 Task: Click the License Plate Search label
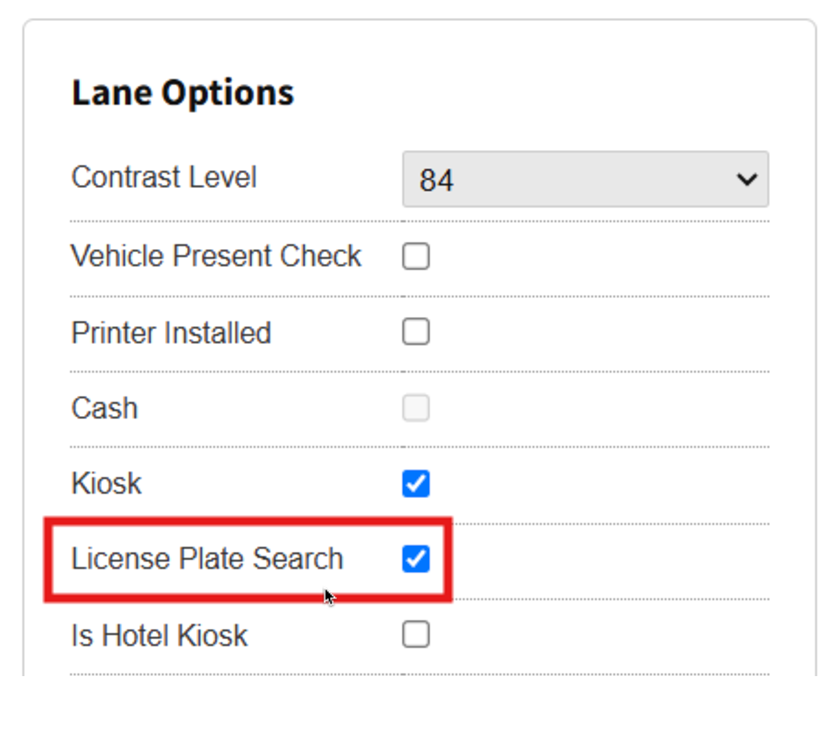click(x=207, y=559)
